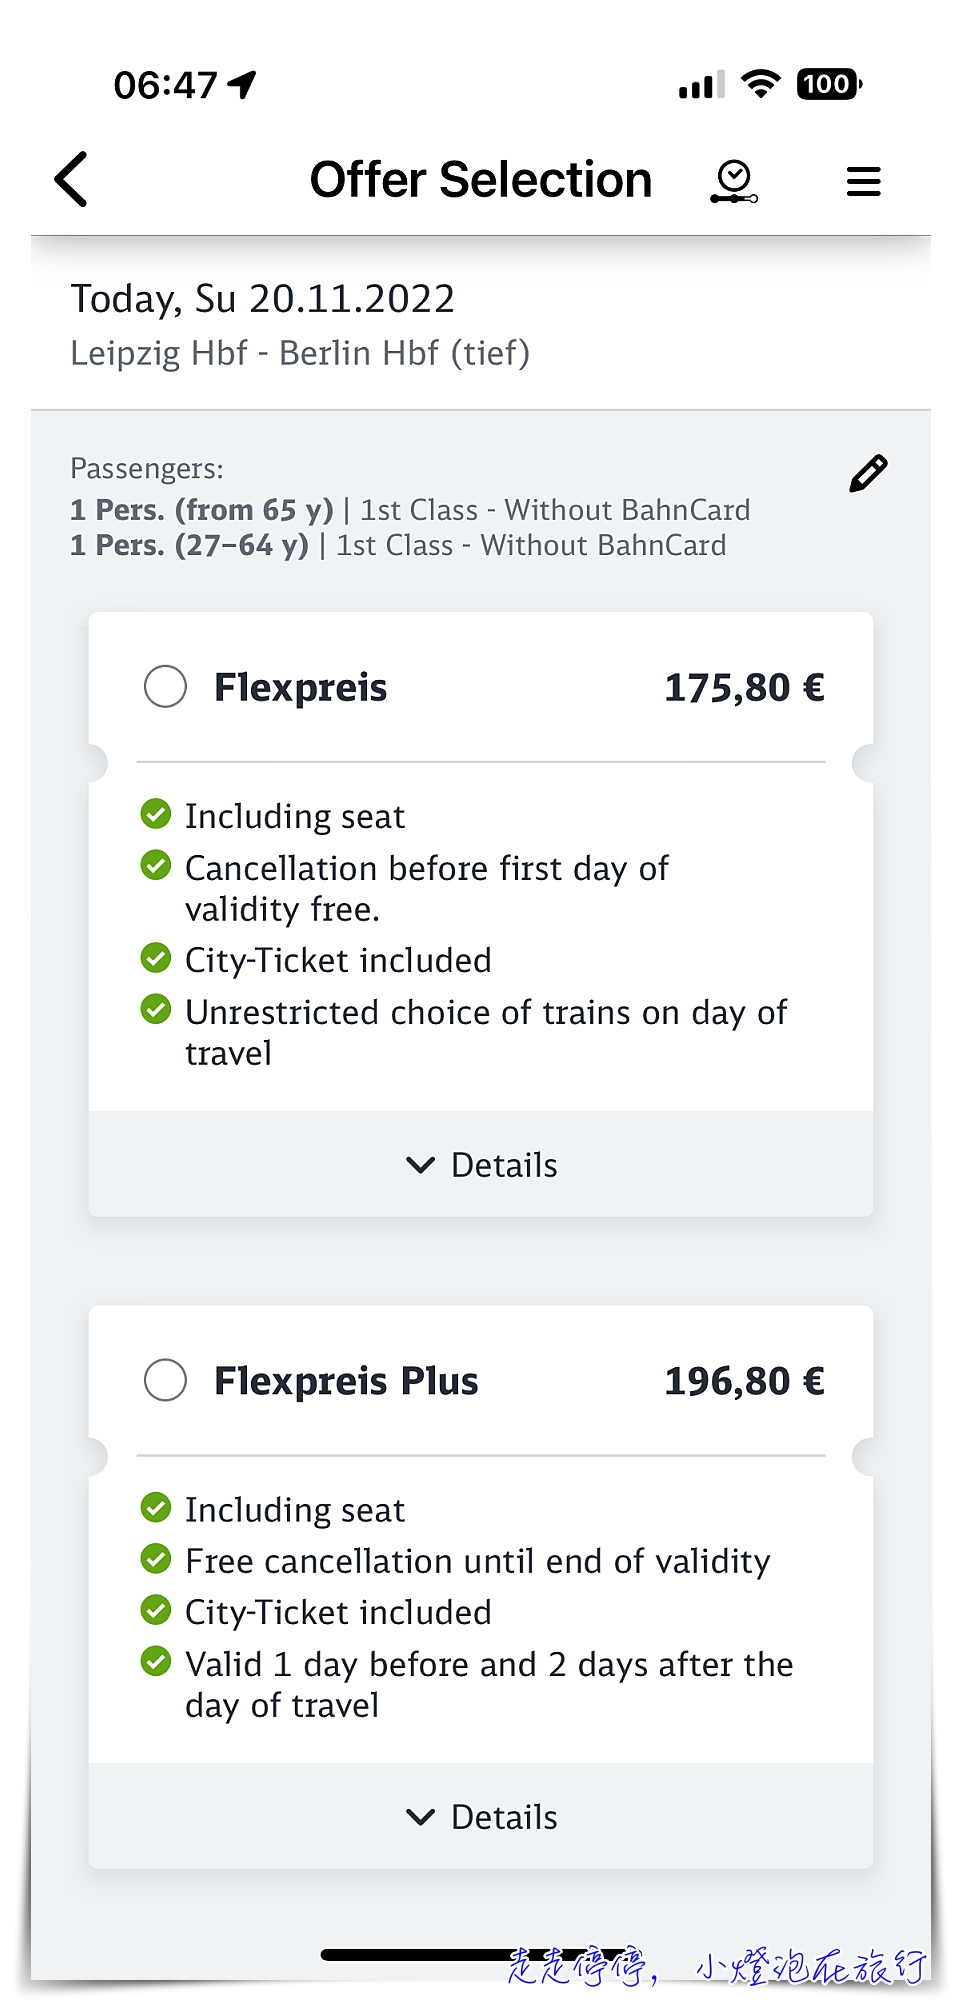Viewport: 962px width, 2011px height.
Task: Tap the cellular signal bars icon
Action: 701,86
